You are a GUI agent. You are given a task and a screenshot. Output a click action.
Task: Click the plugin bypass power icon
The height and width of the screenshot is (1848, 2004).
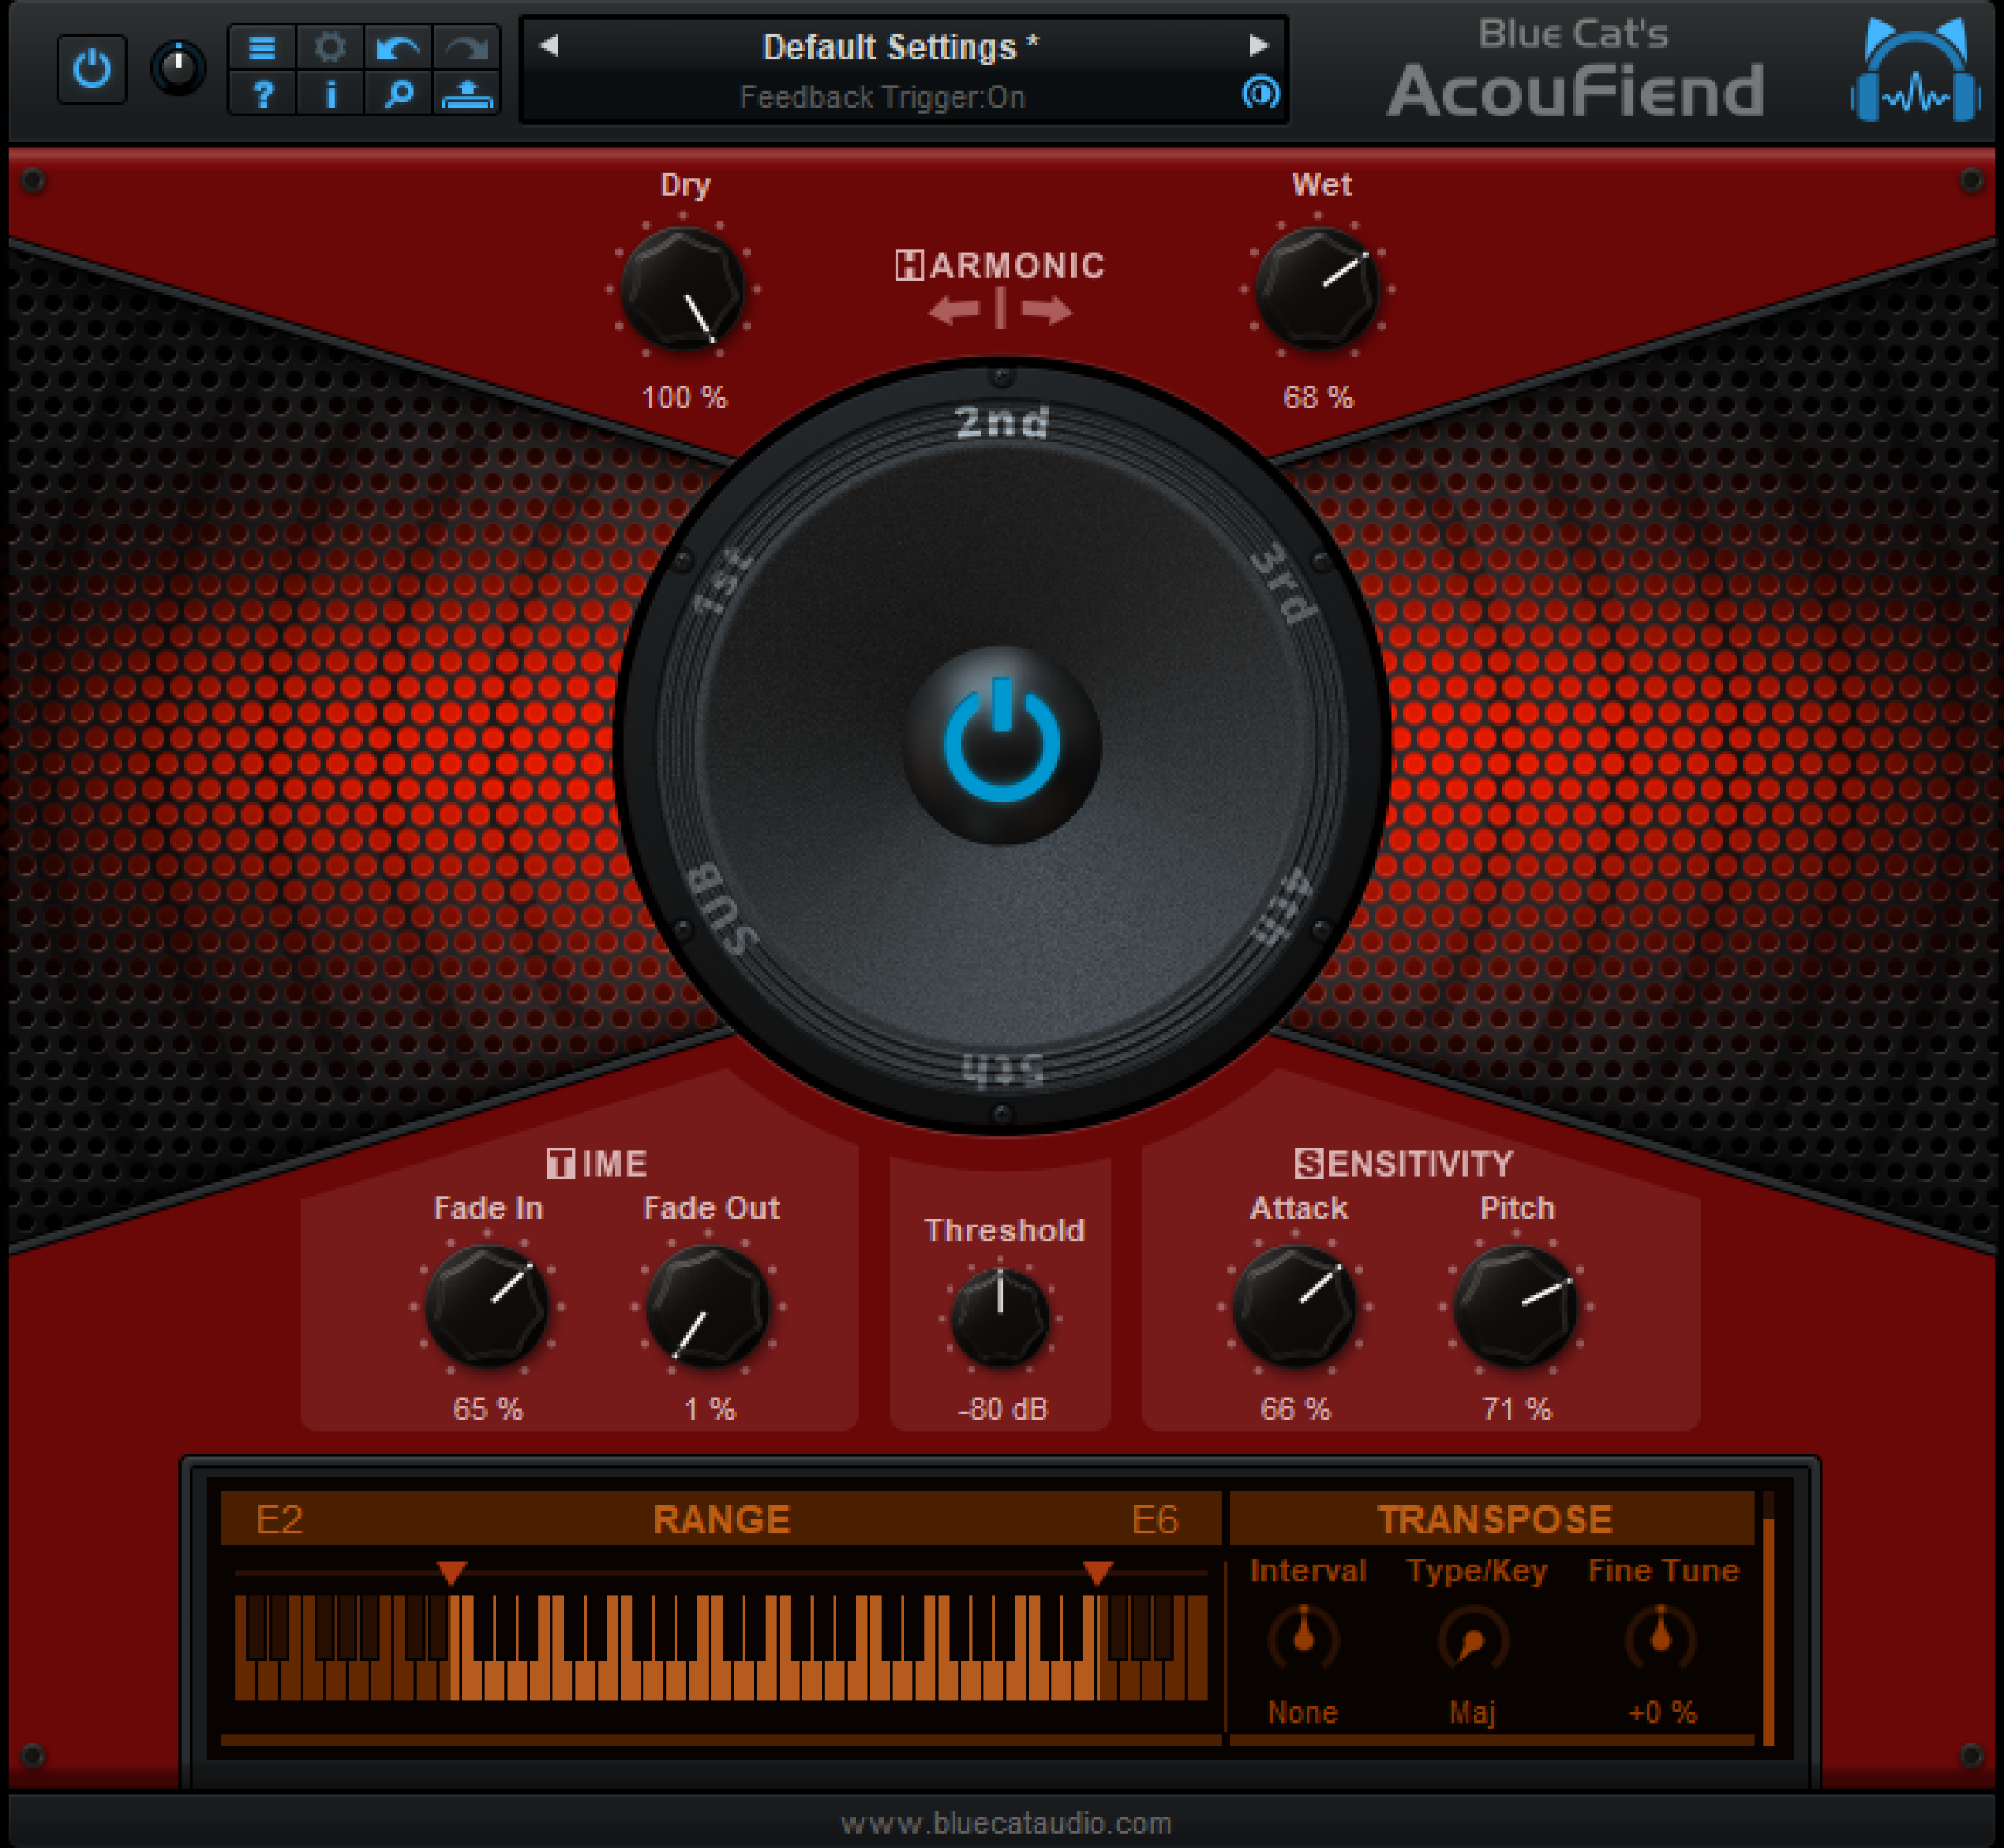(x=91, y=69)
